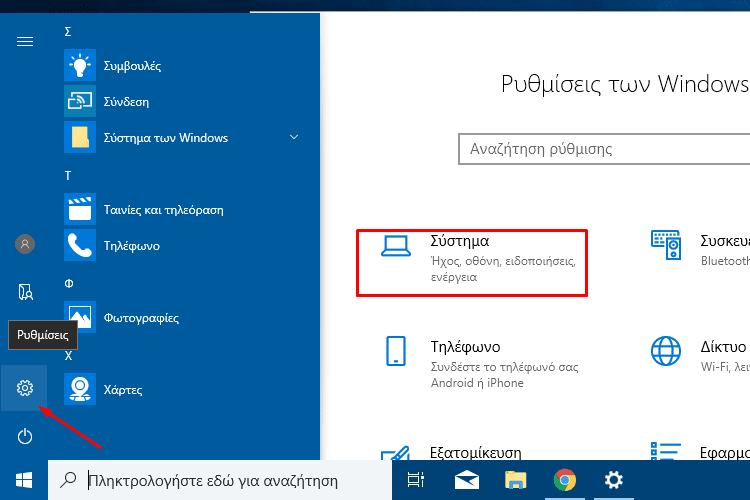Image resolution: width=750 pixels, height=500 pixels.
Task: Click the Συμβουλές label in Start list
Action: coord(132,66)
